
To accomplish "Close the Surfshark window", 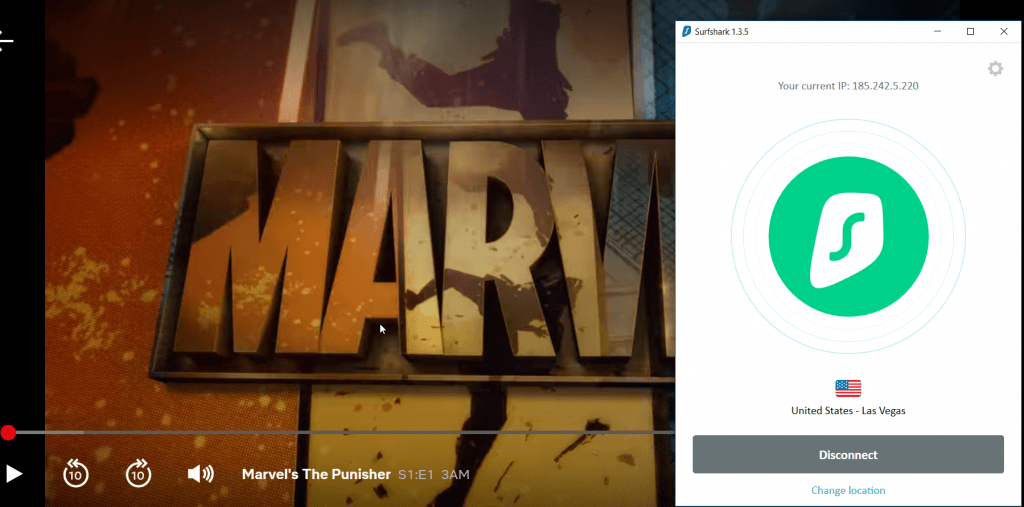I will [x=1004, y=31].
